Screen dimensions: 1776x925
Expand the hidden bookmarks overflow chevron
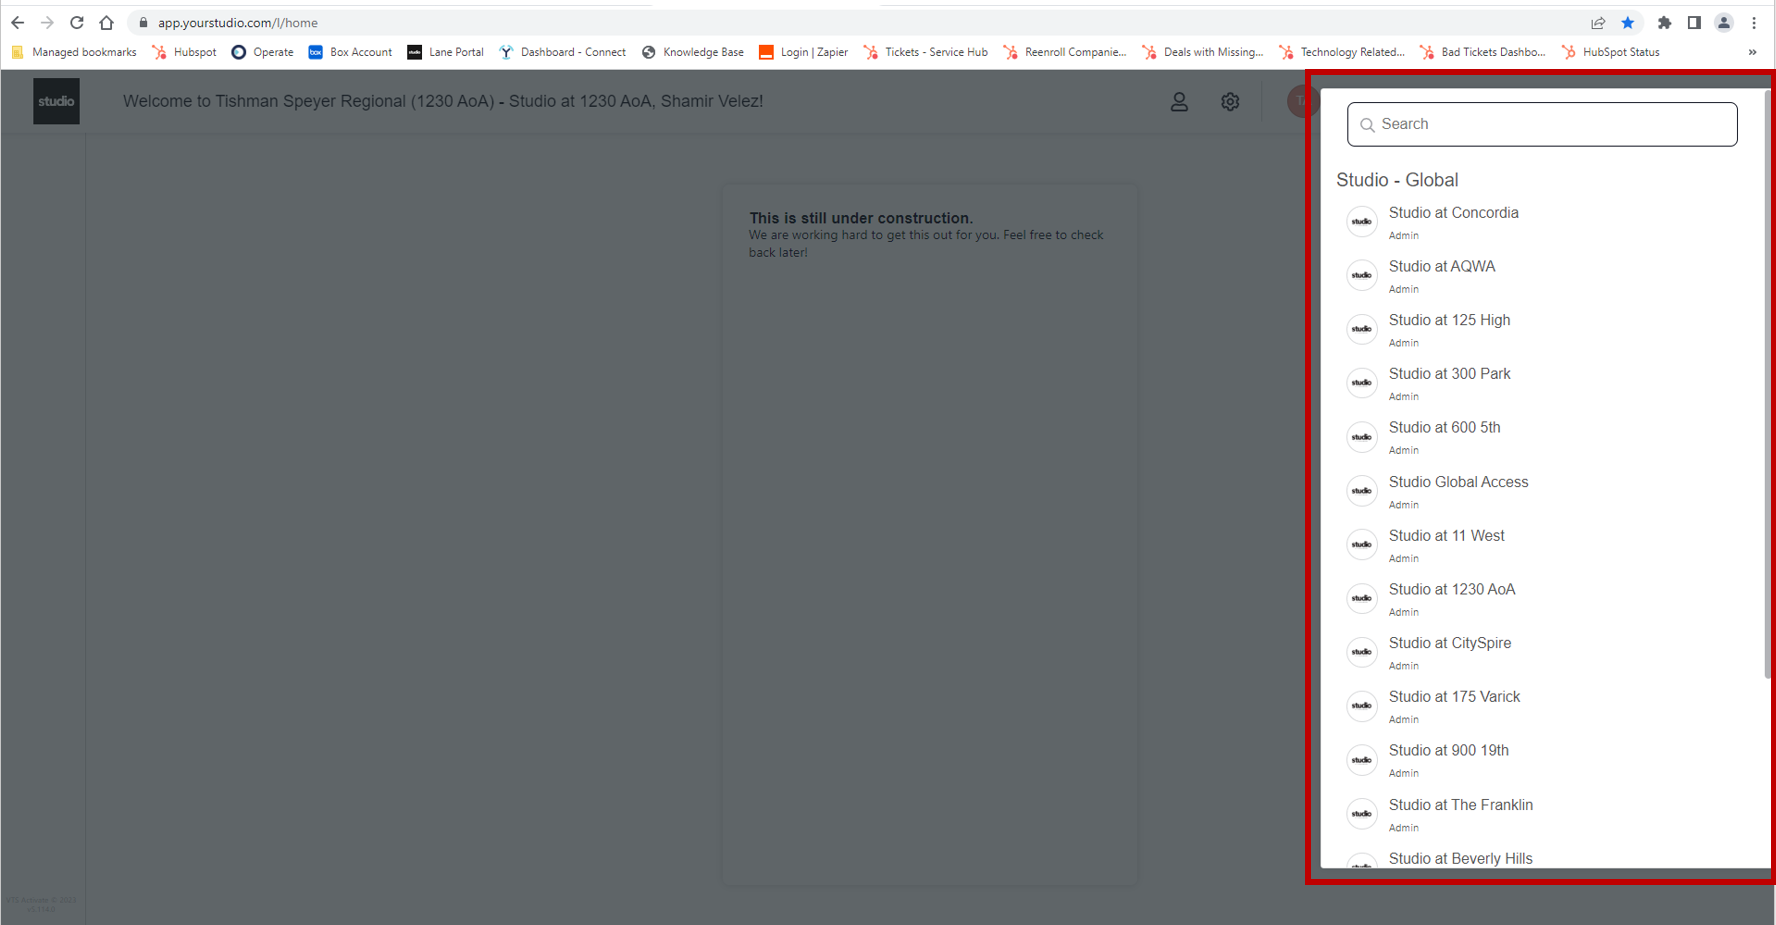pyautogui.click(x=1752, y=52)
